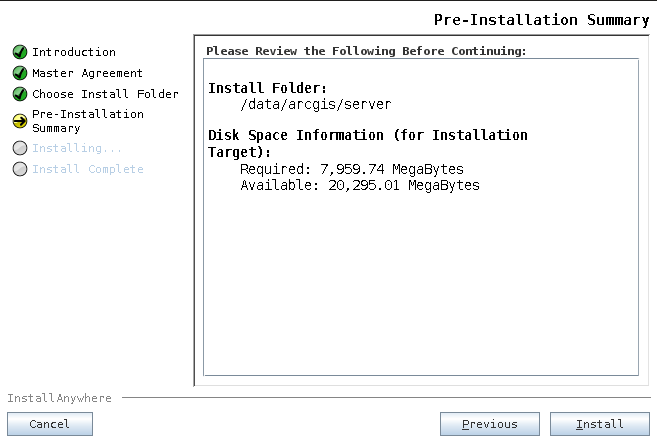
Task: Go back with the Previous button
Action: point(489,424)
